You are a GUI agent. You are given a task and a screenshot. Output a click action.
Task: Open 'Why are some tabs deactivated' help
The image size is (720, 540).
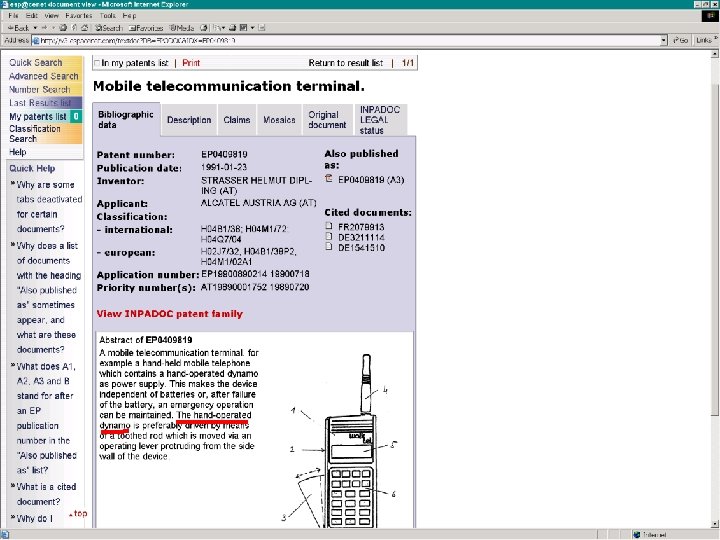point(49,207)
